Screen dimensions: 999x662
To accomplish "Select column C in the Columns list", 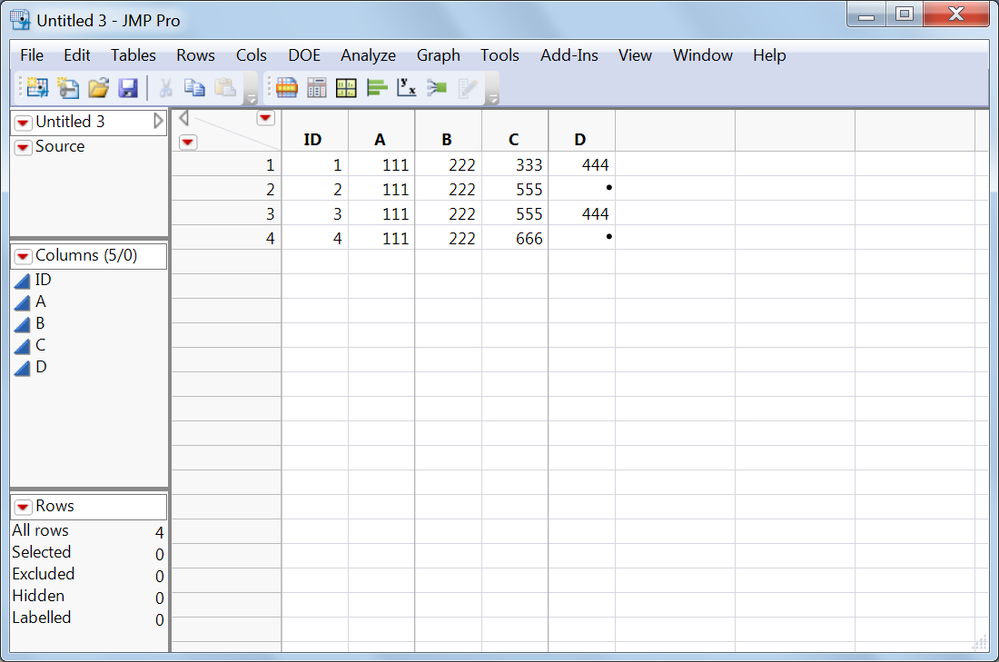I will [40, 345].
